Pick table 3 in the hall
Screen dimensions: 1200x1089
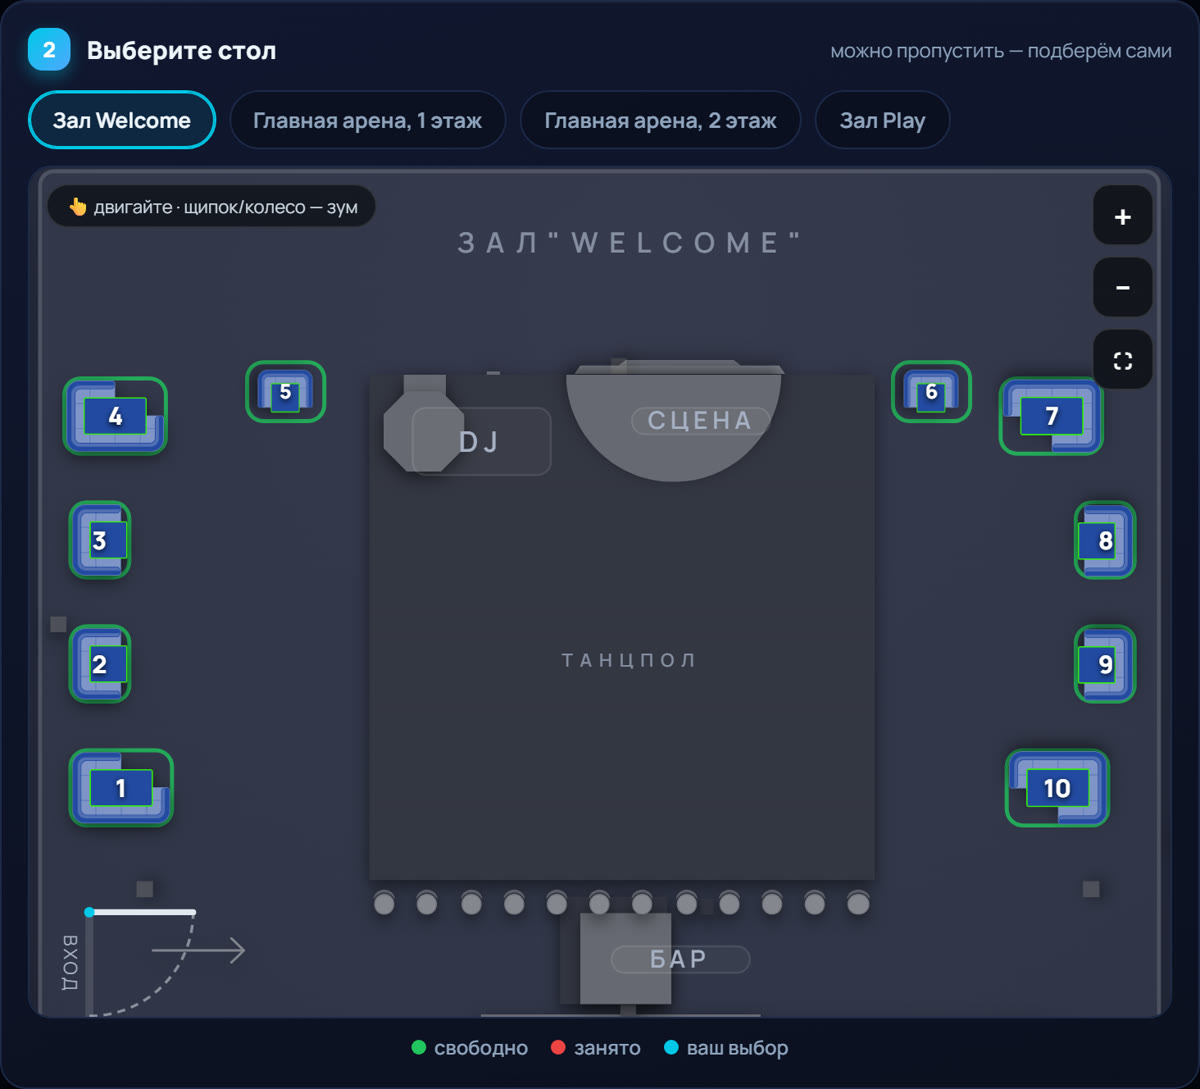click(100, 540)
